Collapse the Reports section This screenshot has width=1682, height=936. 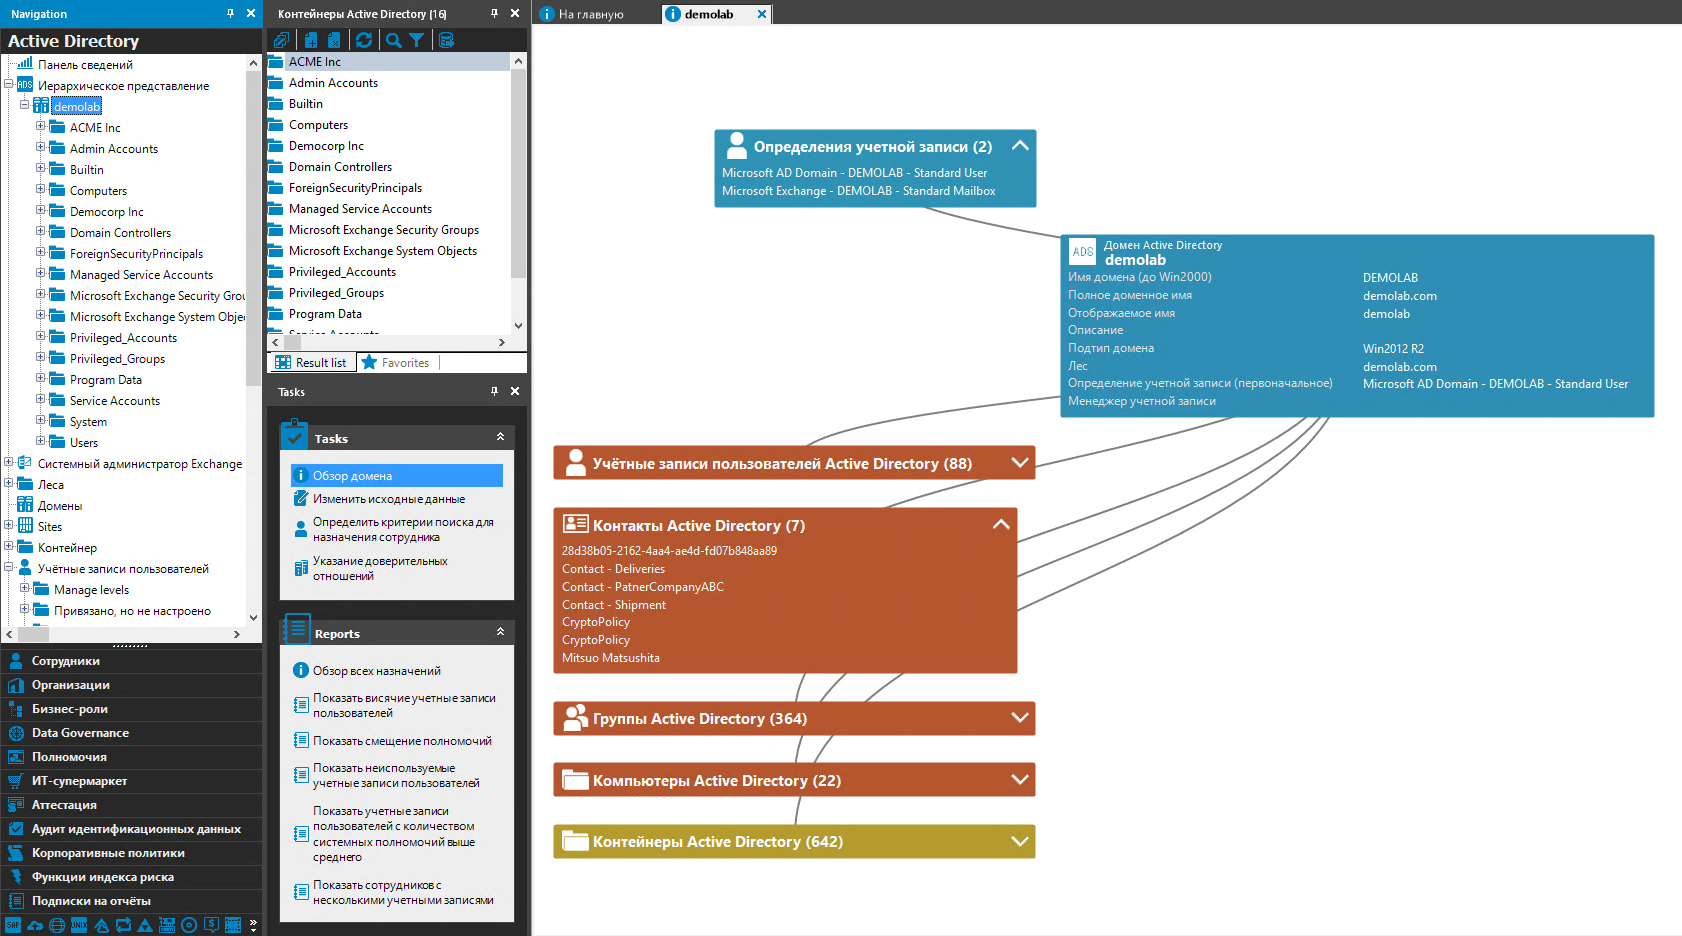[500, 632]
